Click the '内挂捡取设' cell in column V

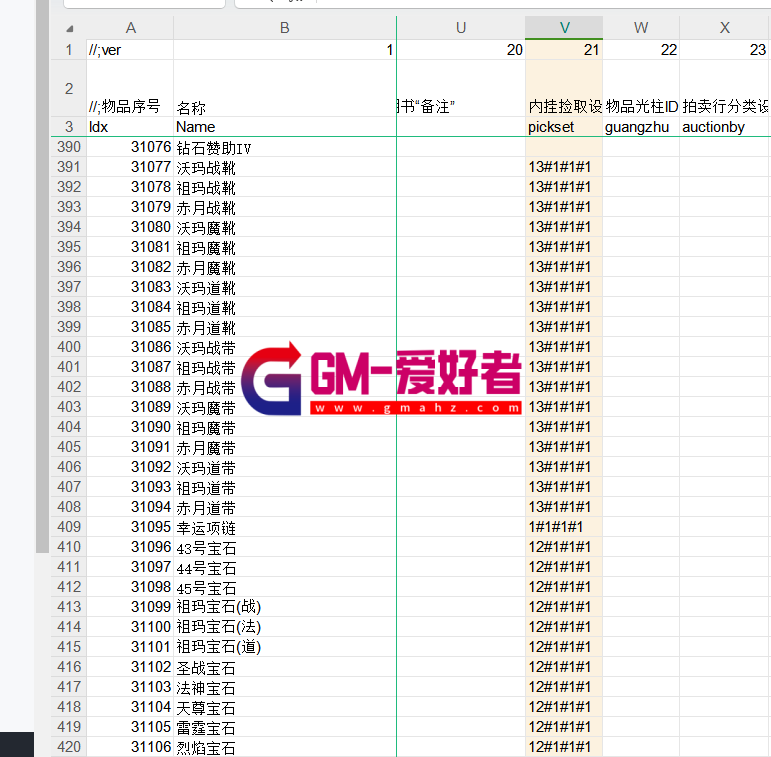(x=564, y=88)
